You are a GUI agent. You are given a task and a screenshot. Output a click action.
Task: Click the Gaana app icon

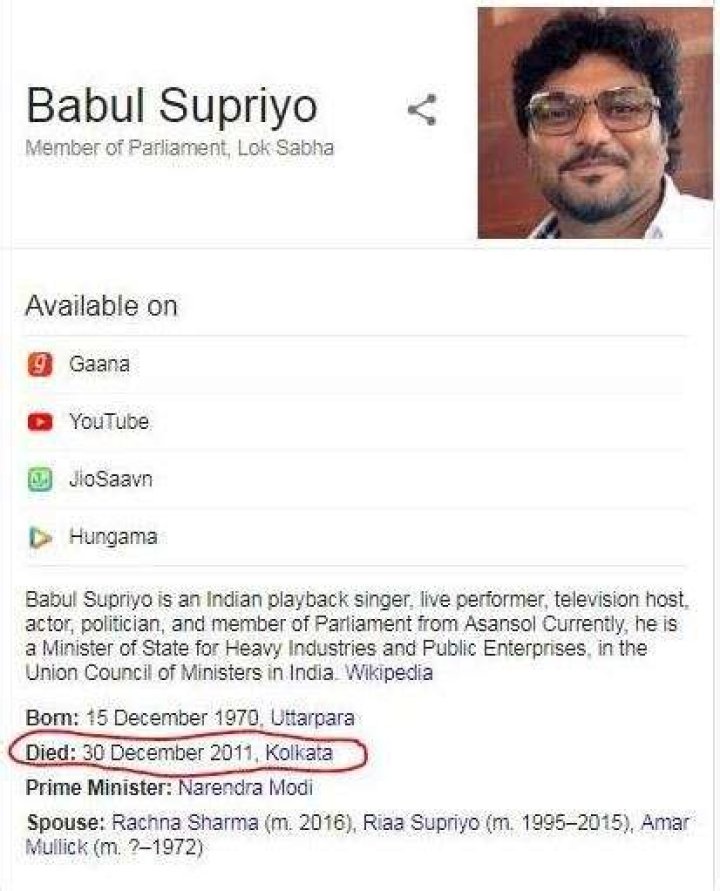point(40,364)
